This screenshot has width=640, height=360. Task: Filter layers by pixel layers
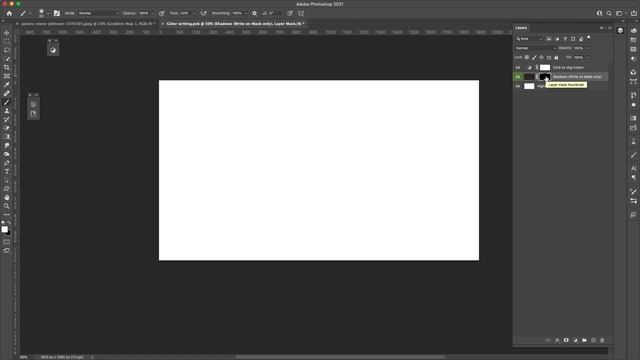click(x=549, y=39)
